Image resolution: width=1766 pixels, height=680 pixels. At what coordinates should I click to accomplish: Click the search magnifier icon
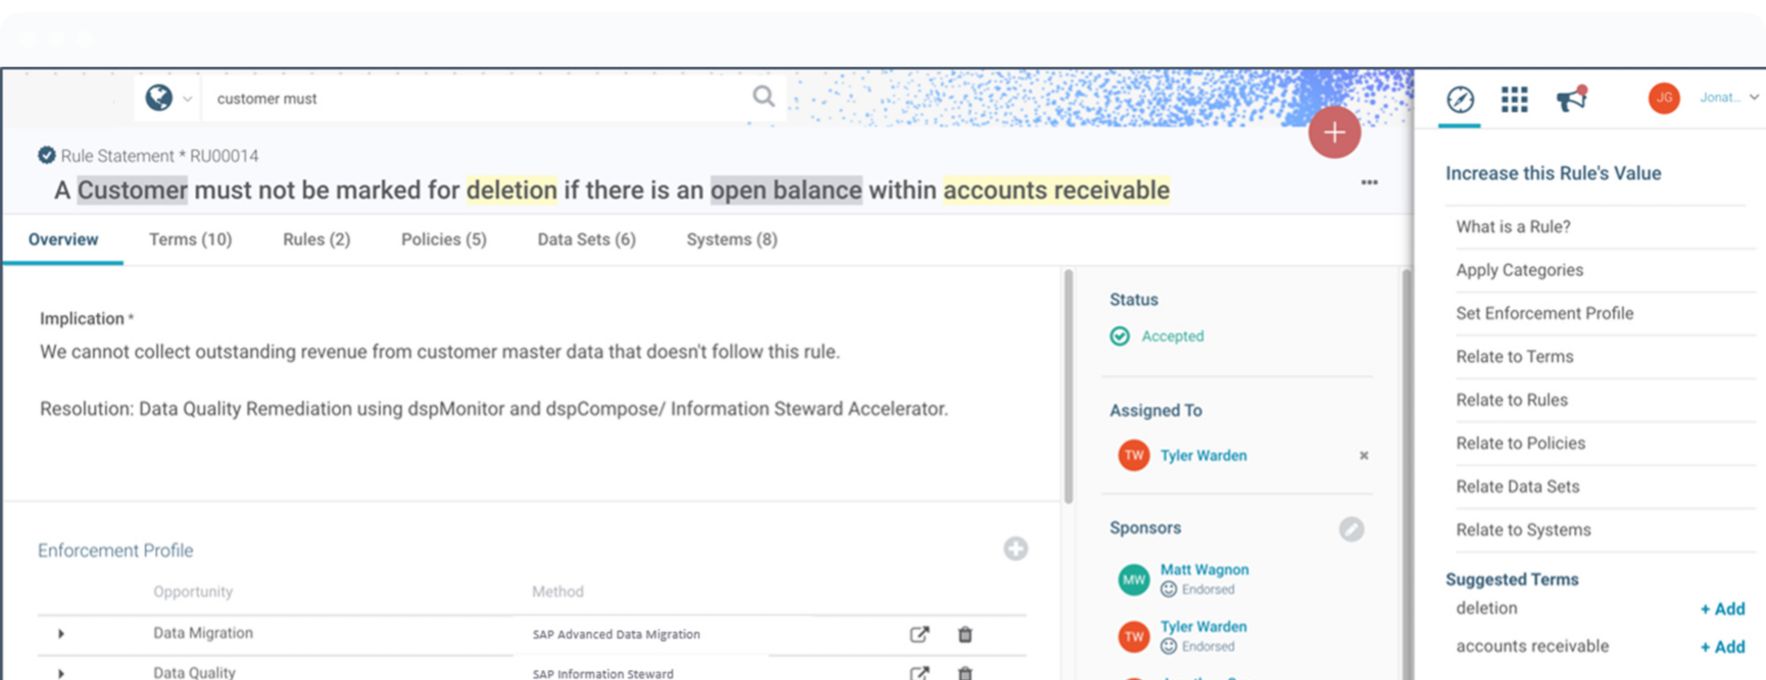763,97
